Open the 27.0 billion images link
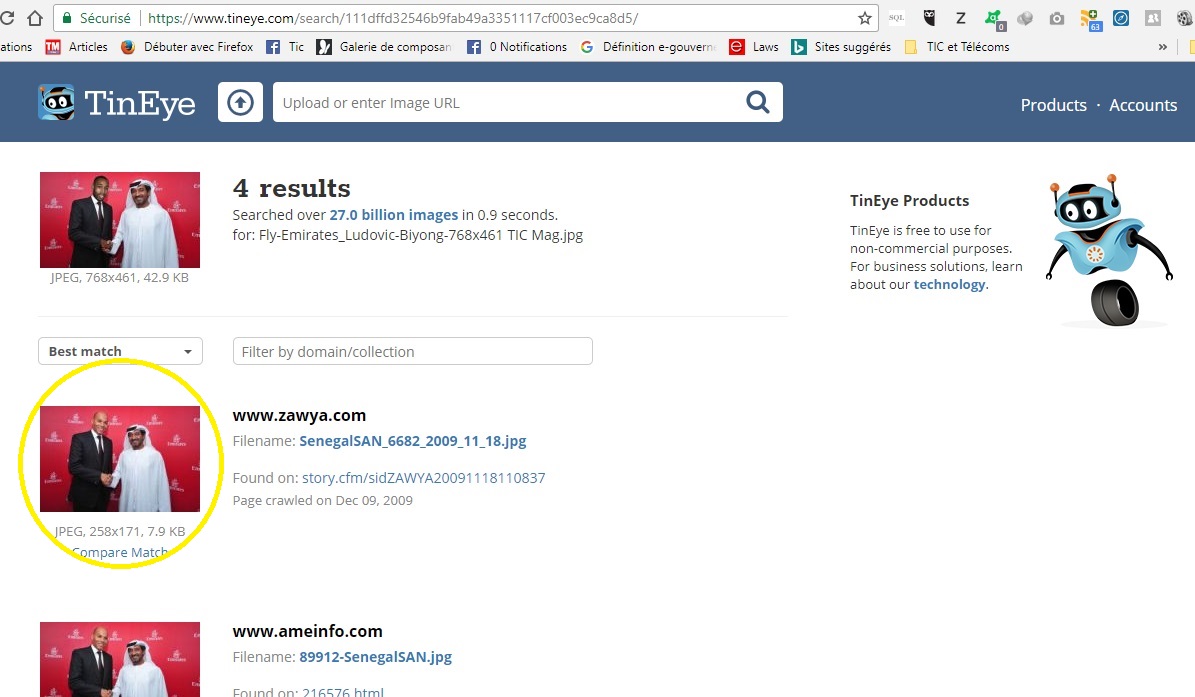The width and height of the screenshot is (1195, 697). pos(393,215)
